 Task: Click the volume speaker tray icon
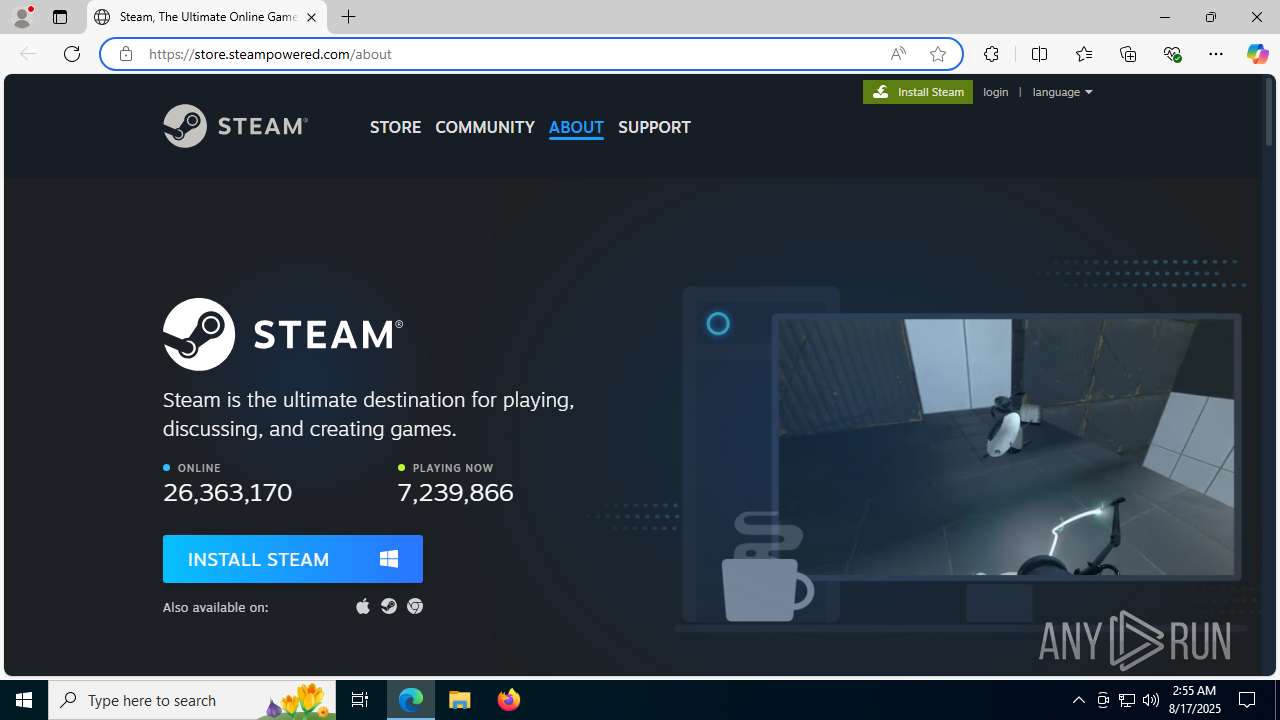[1151, 700]
